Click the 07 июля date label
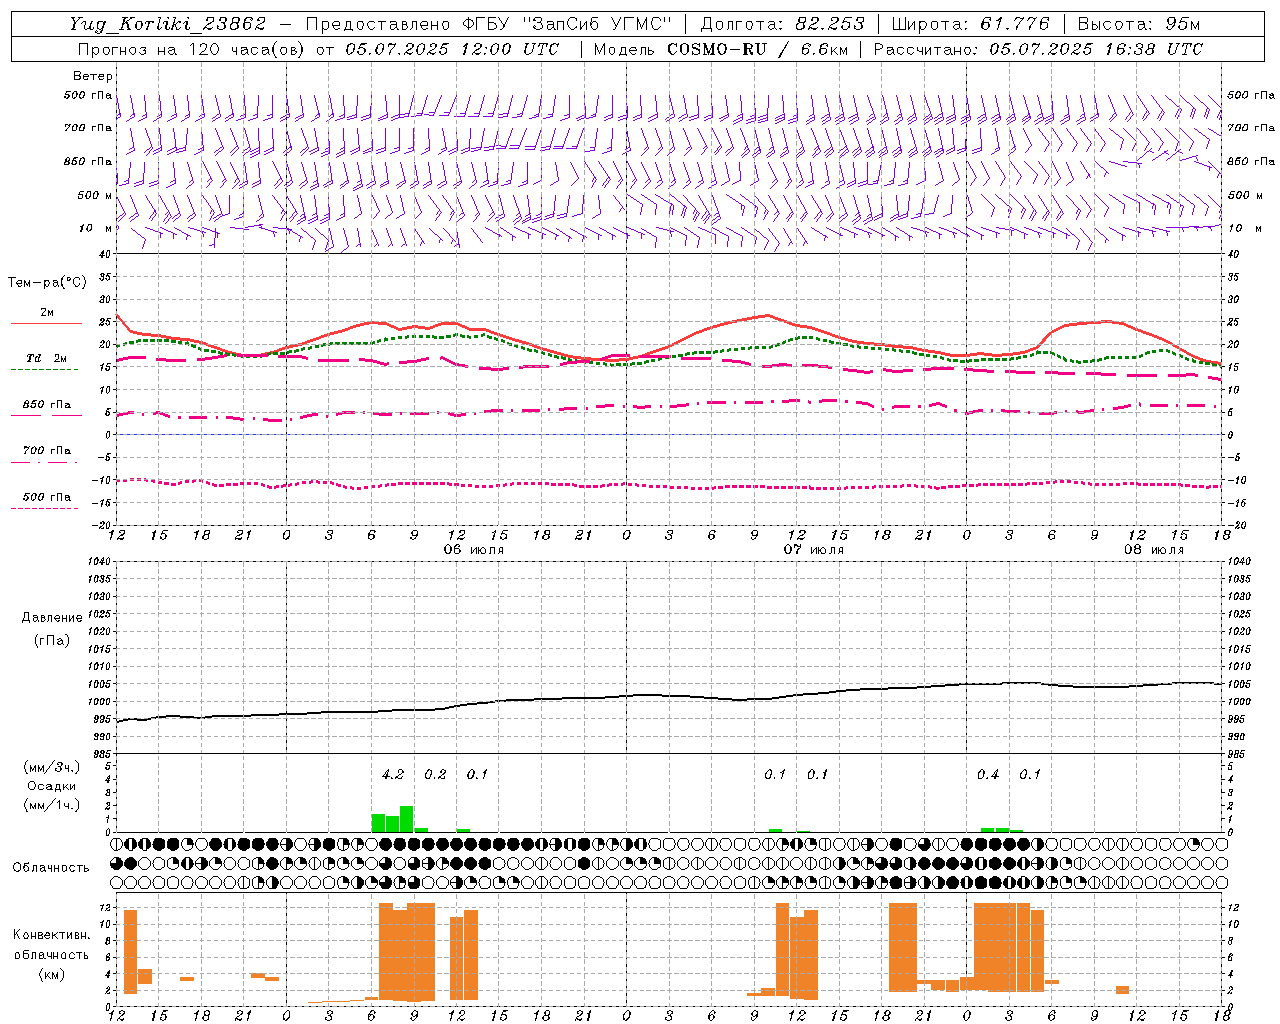Screen dimensions: 1280x1024 click(813, 550)
